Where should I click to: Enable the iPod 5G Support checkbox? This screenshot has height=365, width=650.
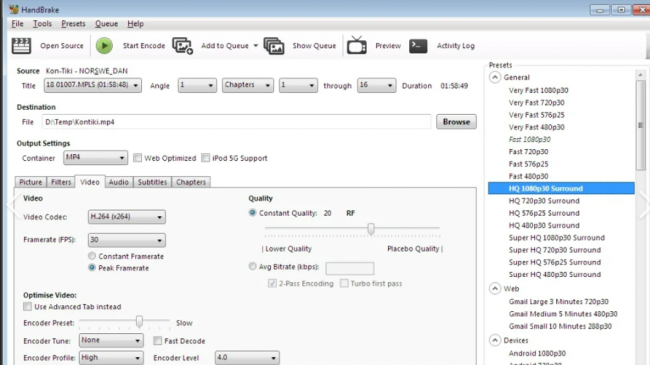point(206,158)
